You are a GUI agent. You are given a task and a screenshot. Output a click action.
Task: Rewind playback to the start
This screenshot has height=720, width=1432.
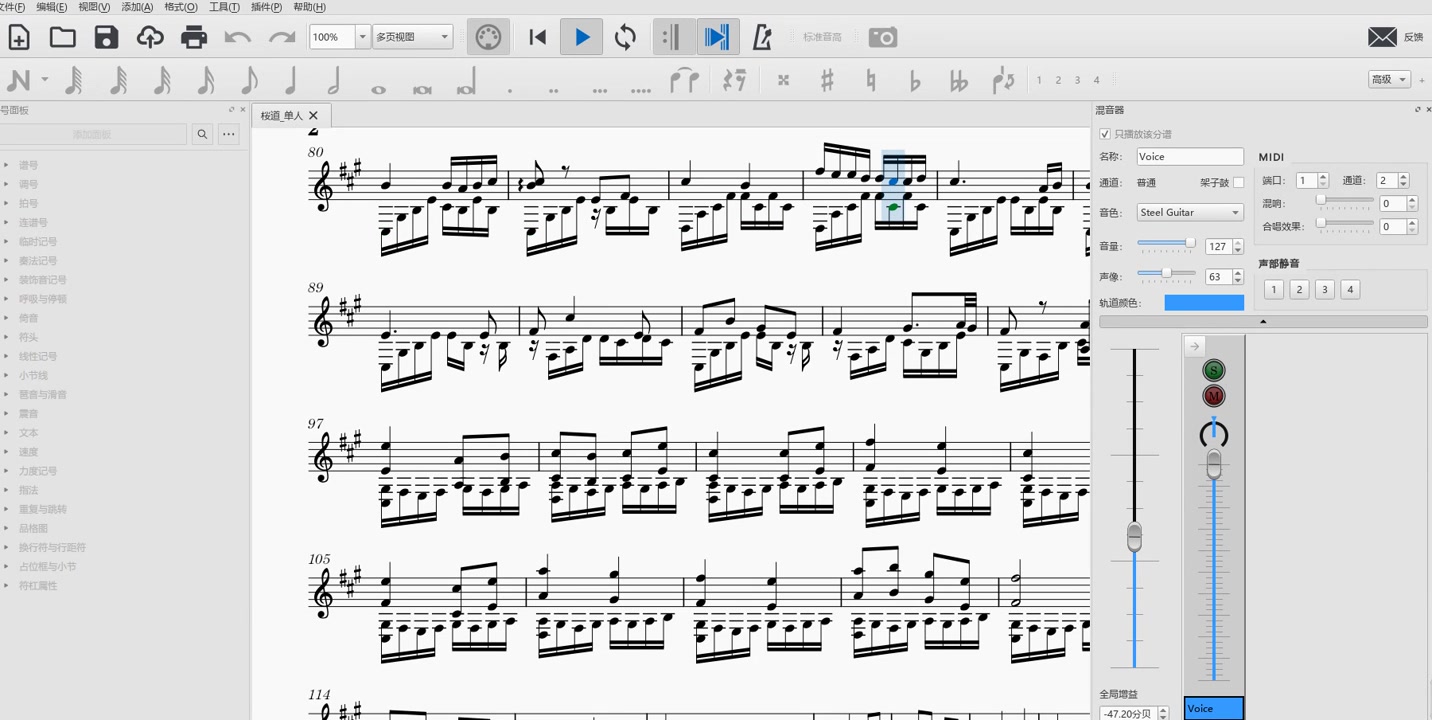[x=538, y=38]
